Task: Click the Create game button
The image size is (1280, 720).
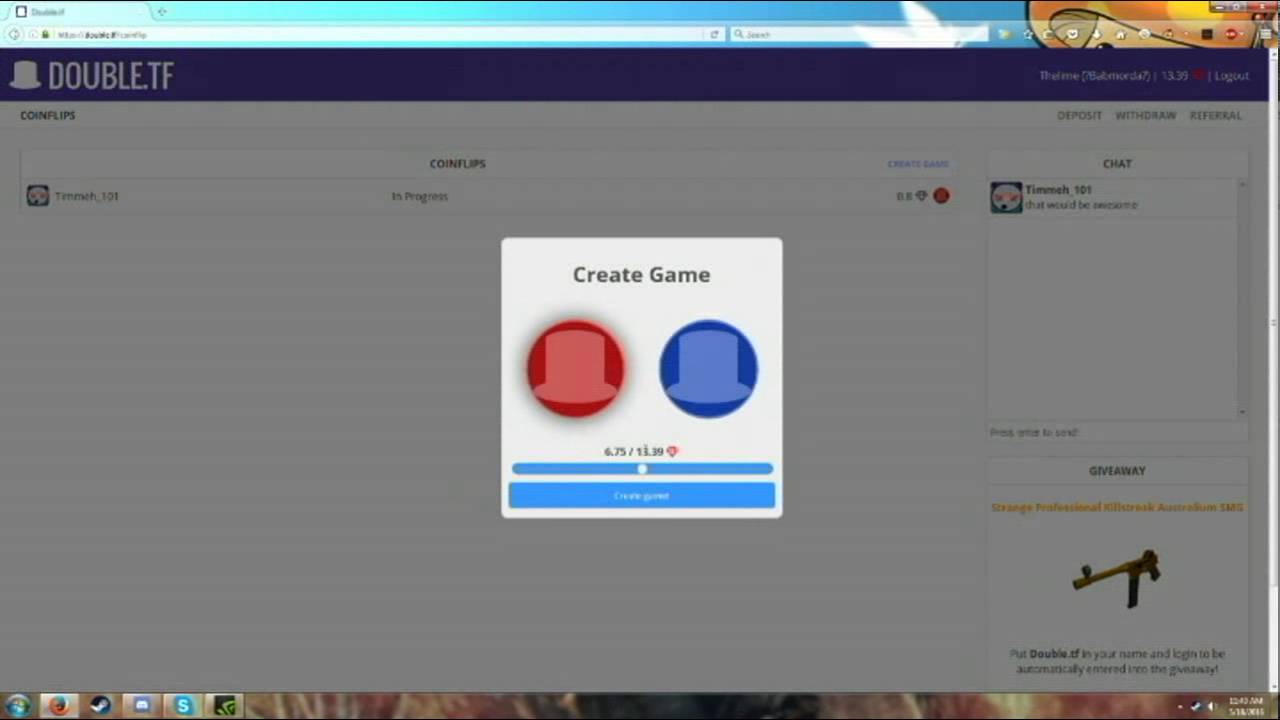Action: click(642, 495)
